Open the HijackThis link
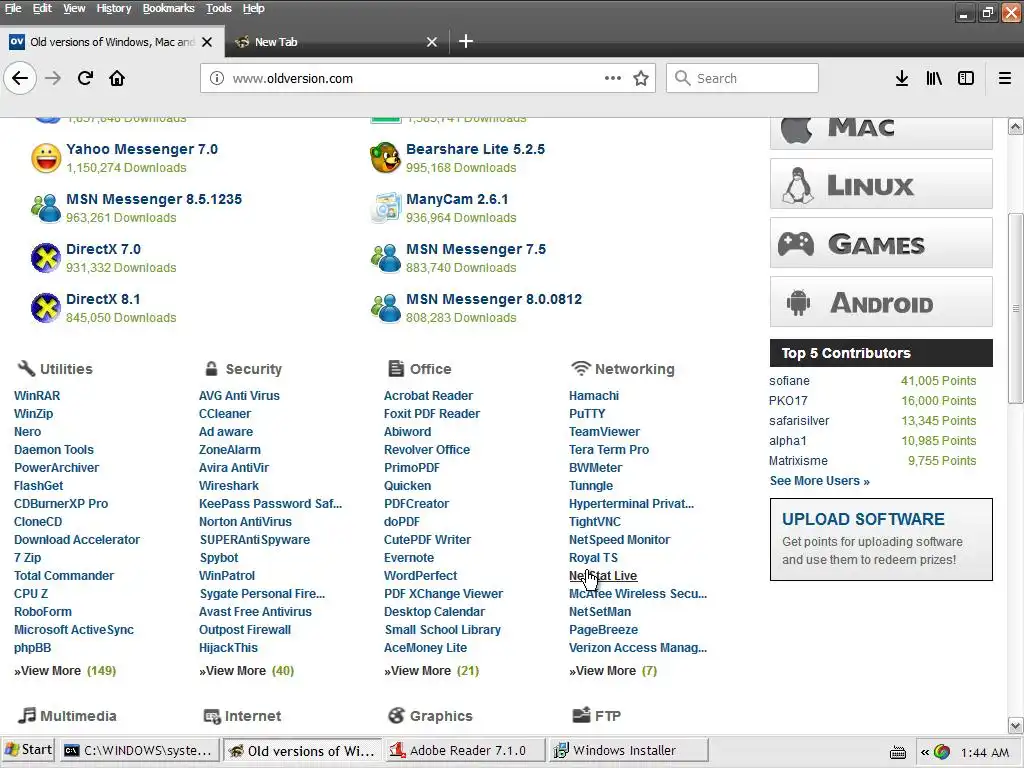Screen dimensions: 1024x768 pyautogui.click(x=228, y=648)
